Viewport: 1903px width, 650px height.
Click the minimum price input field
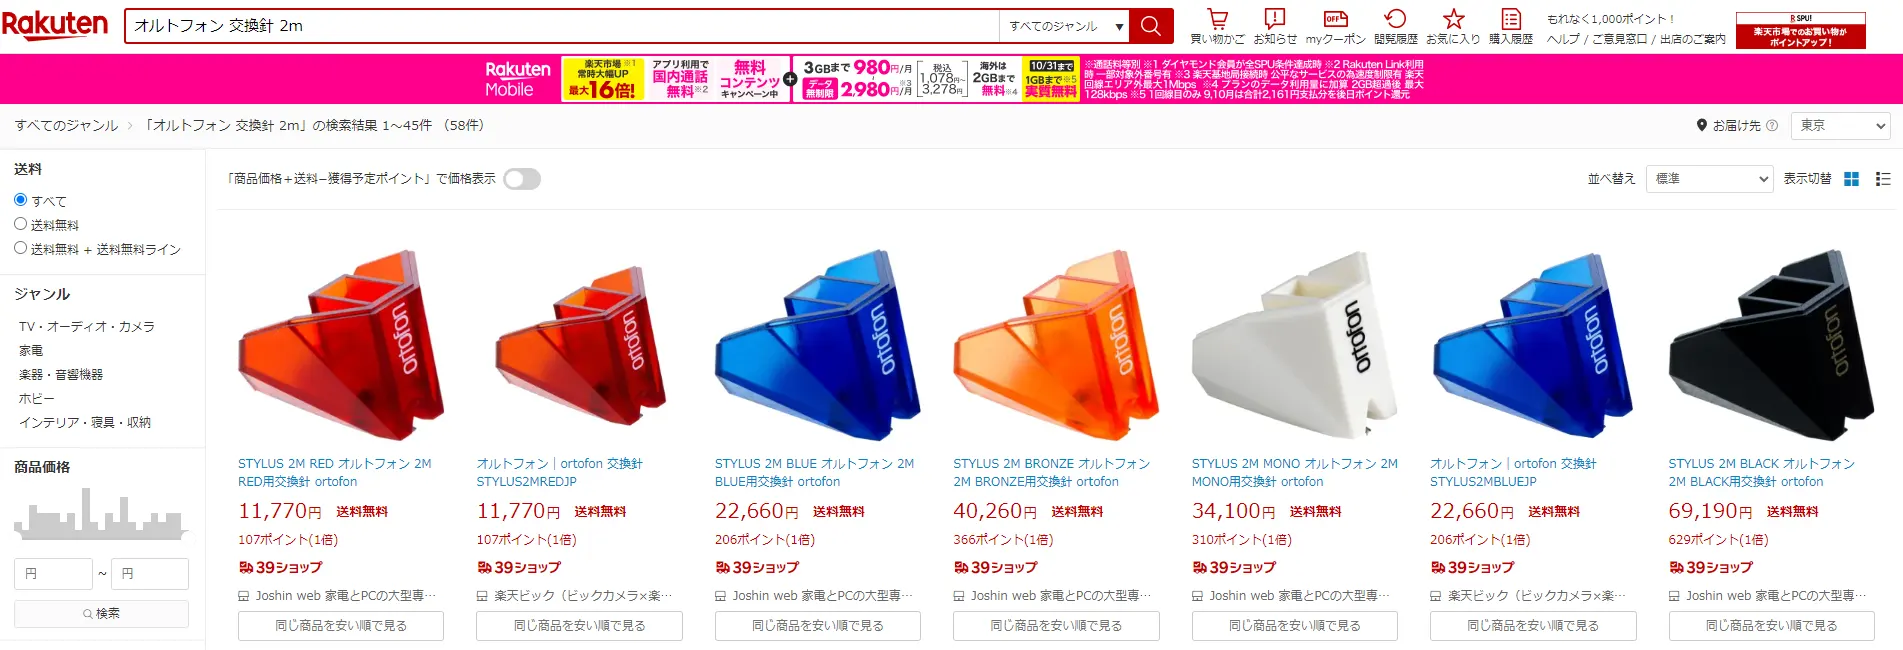(x=53, y=574)
